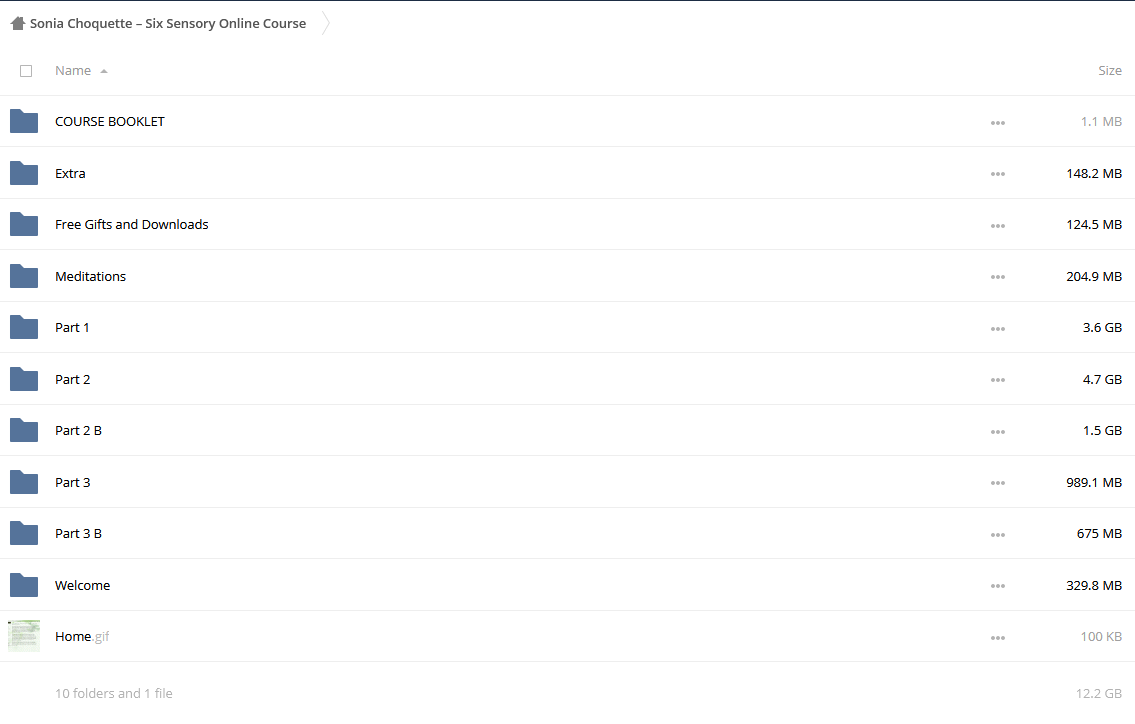
Task: Click the Meditations folder icon
Action: click(x=24, y=276)
